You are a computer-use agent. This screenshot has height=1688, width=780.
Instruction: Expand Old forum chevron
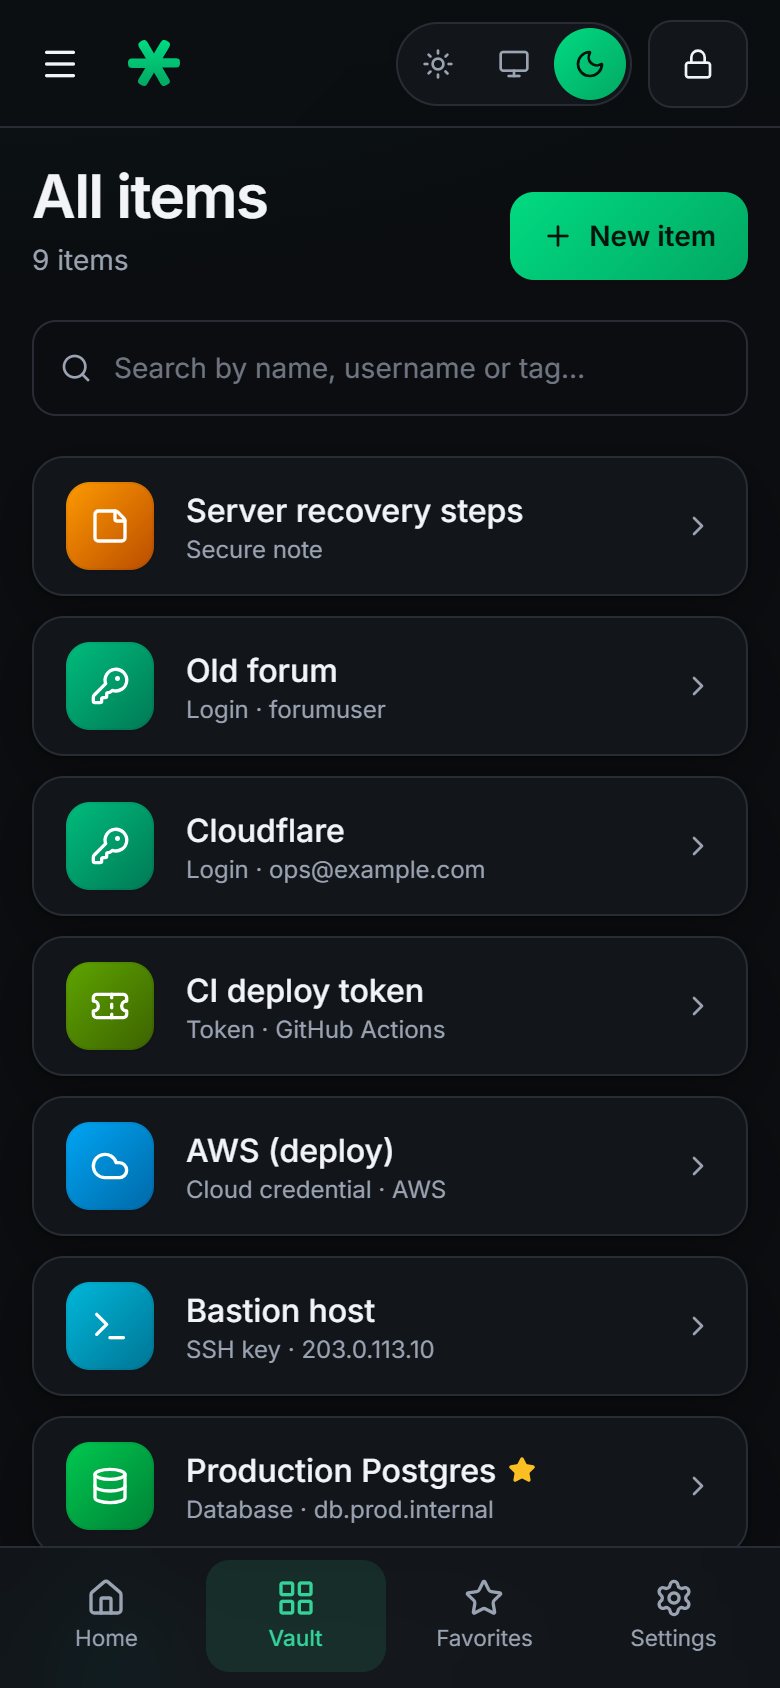(x=698, y=686)
